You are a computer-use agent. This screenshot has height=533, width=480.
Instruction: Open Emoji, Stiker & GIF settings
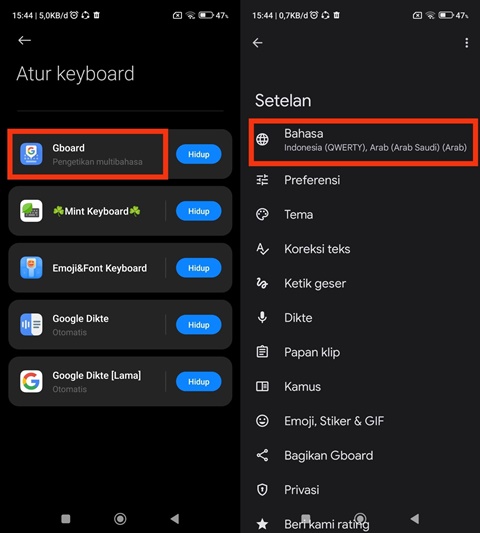(360, 421)
